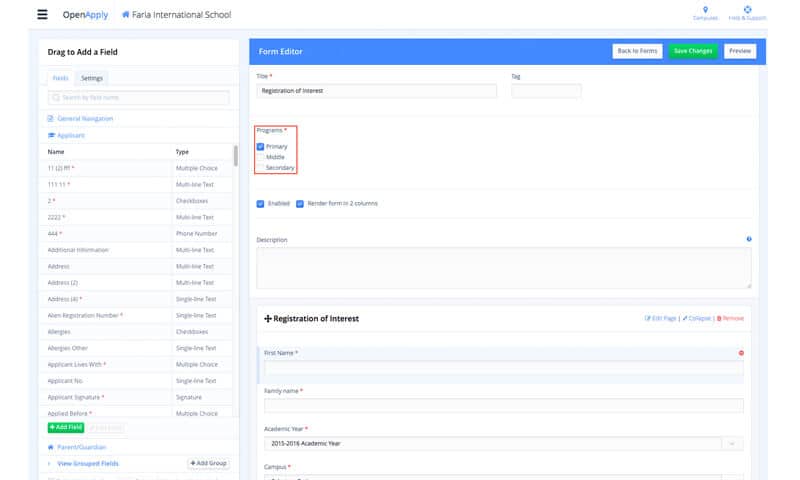800x480 pixels.
Task: Click the Name column header
Action: 56,152
